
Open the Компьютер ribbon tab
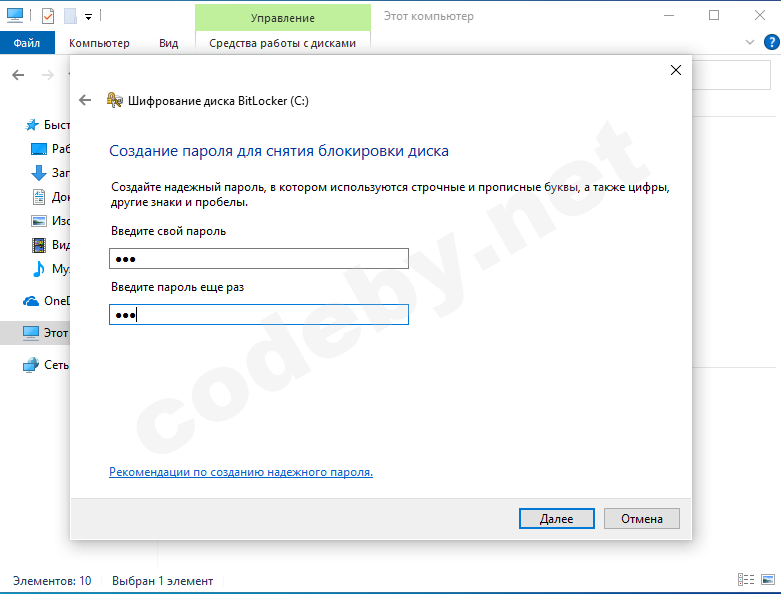click(x=99, y=43)
